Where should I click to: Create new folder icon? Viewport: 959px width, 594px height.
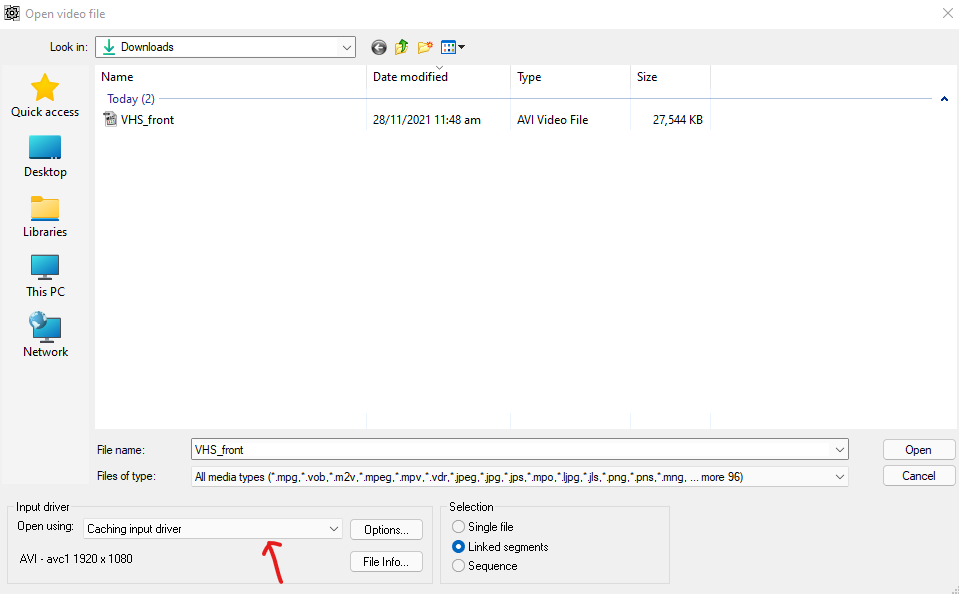425,47
